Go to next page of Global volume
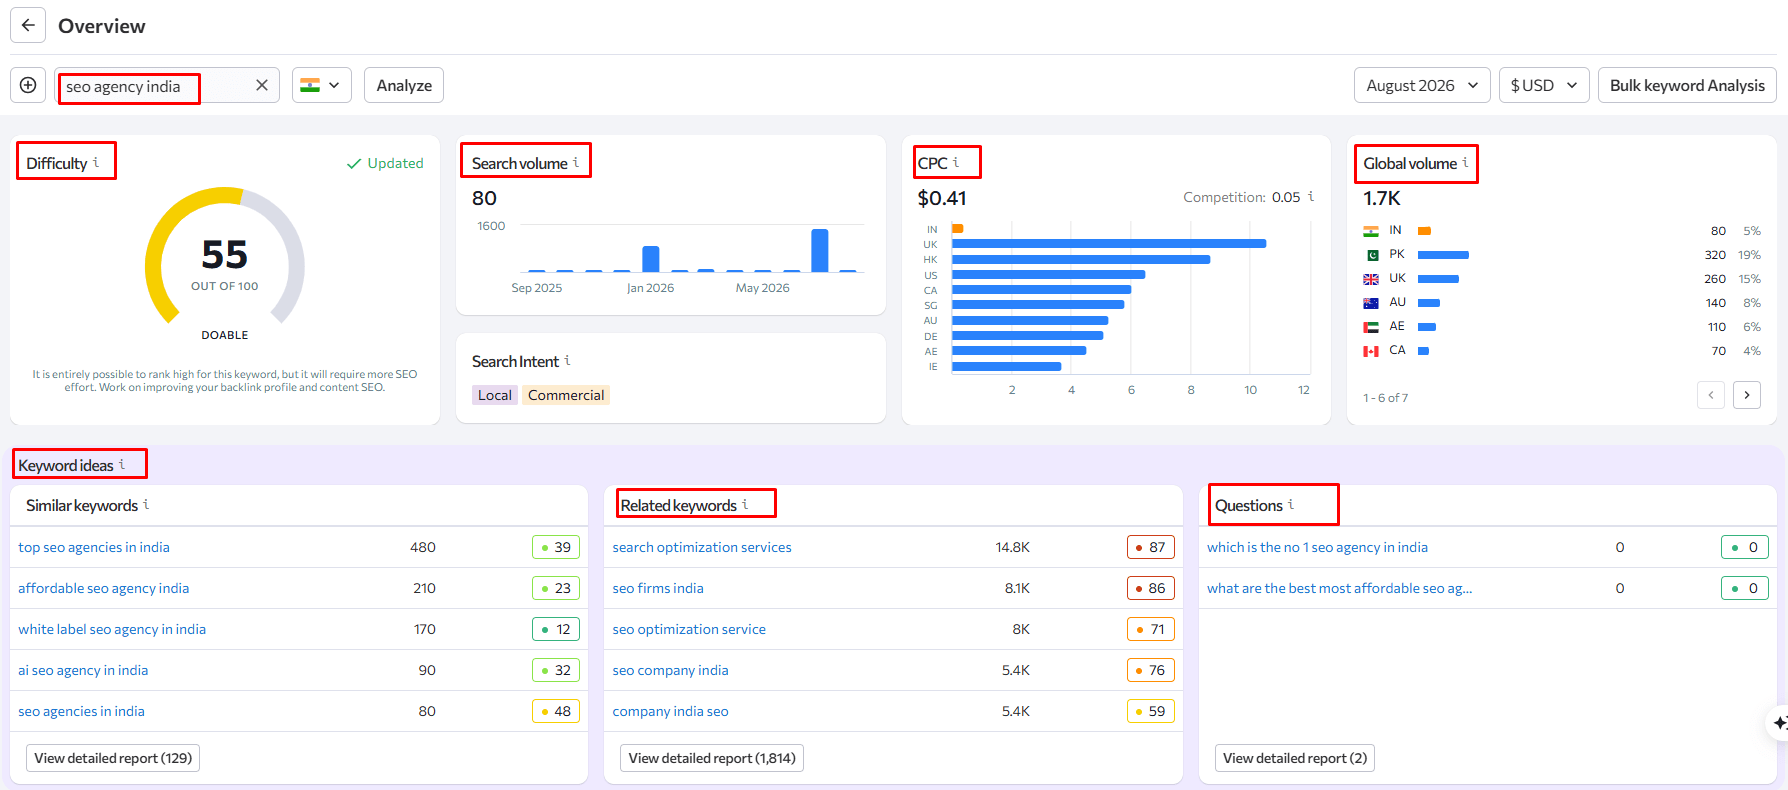This screenshot has width=1788, height=790. pos(1747,395)
